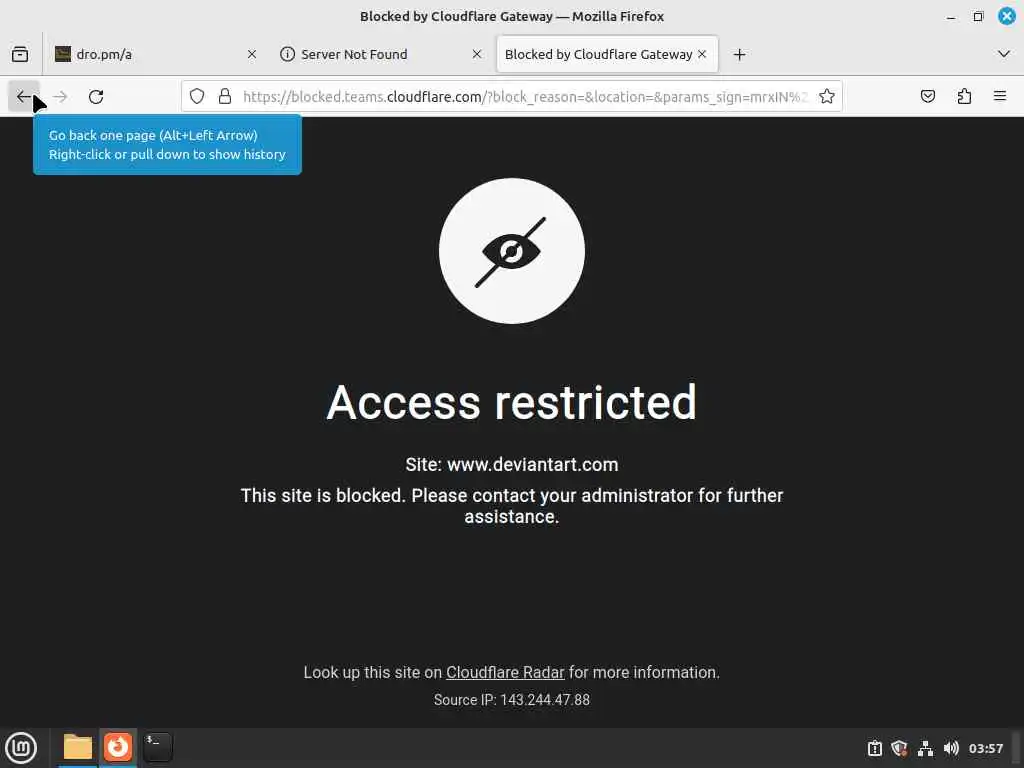Expand the list all tabs chevron
The height and width of the screenshot is (768, 1024).
1004,54
